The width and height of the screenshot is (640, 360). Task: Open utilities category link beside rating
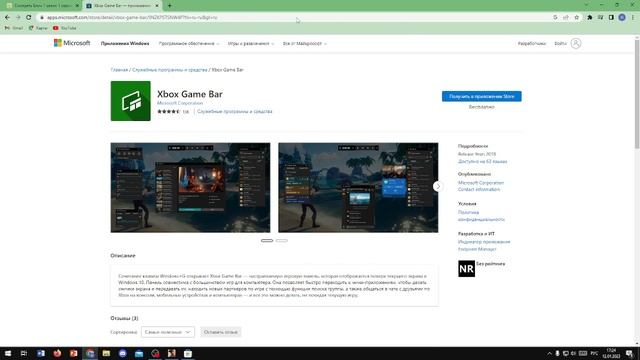[x=235, y=111]
